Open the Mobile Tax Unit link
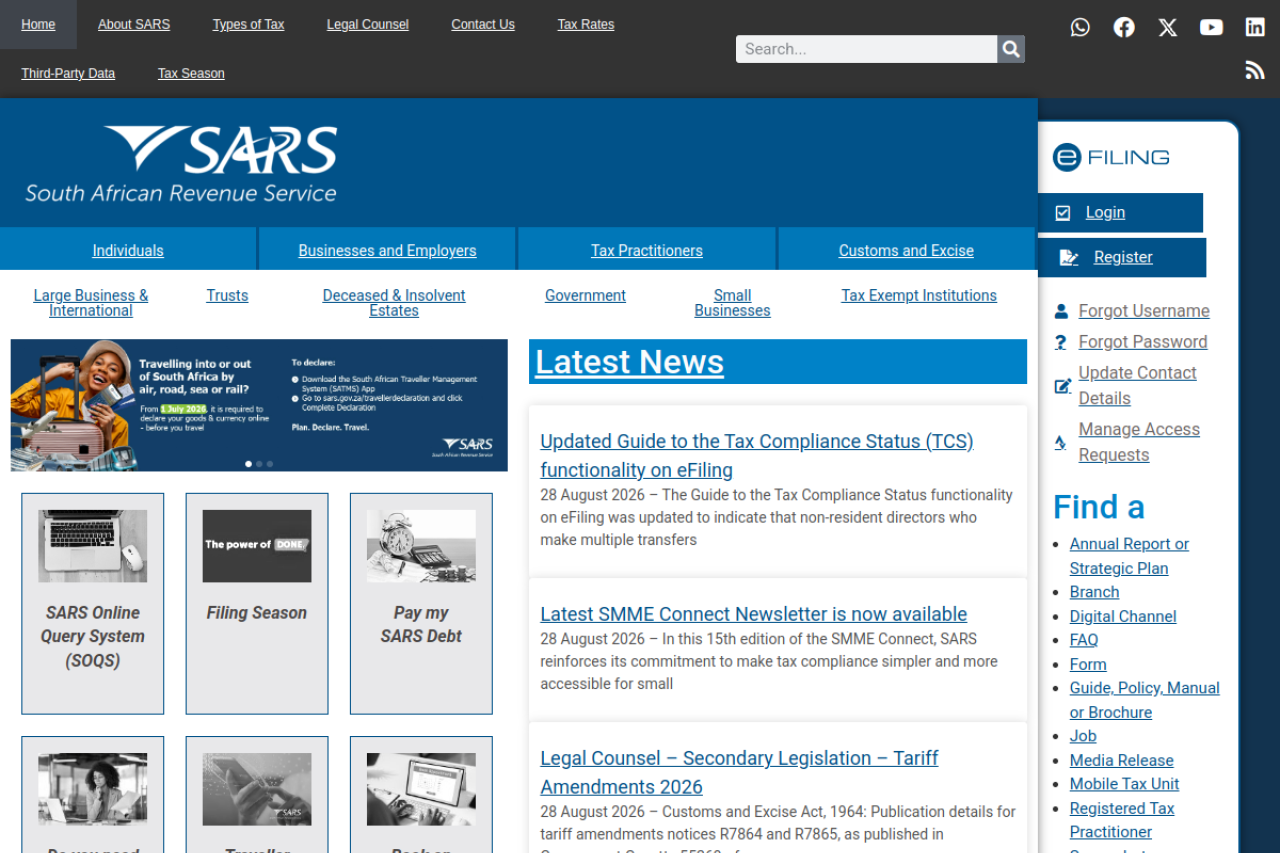 click(1125, 784)
